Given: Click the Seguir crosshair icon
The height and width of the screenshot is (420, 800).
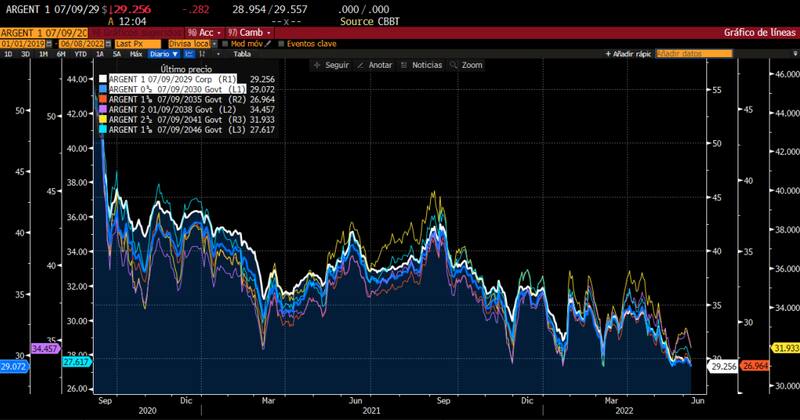Looking at the screenshot, I should click(316, 65).
